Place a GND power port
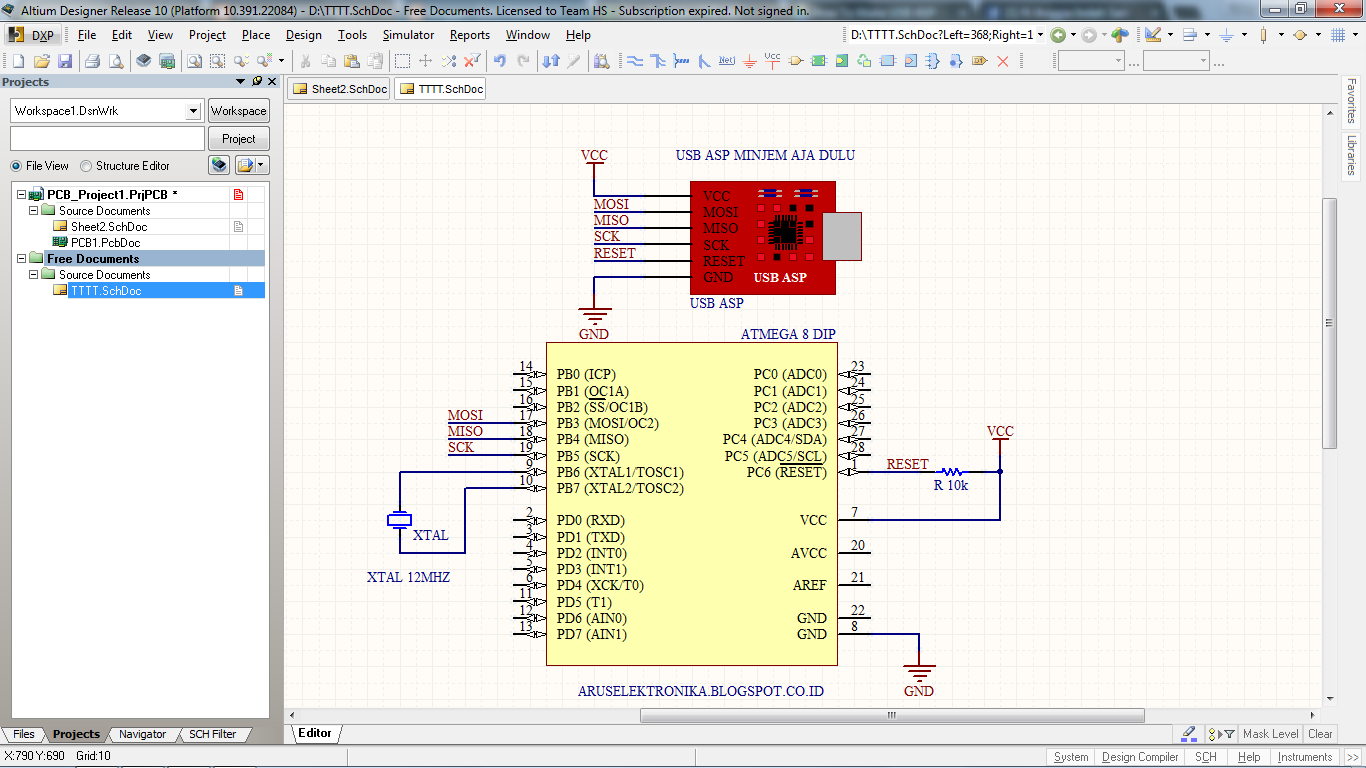 click(x=749, y=60)
